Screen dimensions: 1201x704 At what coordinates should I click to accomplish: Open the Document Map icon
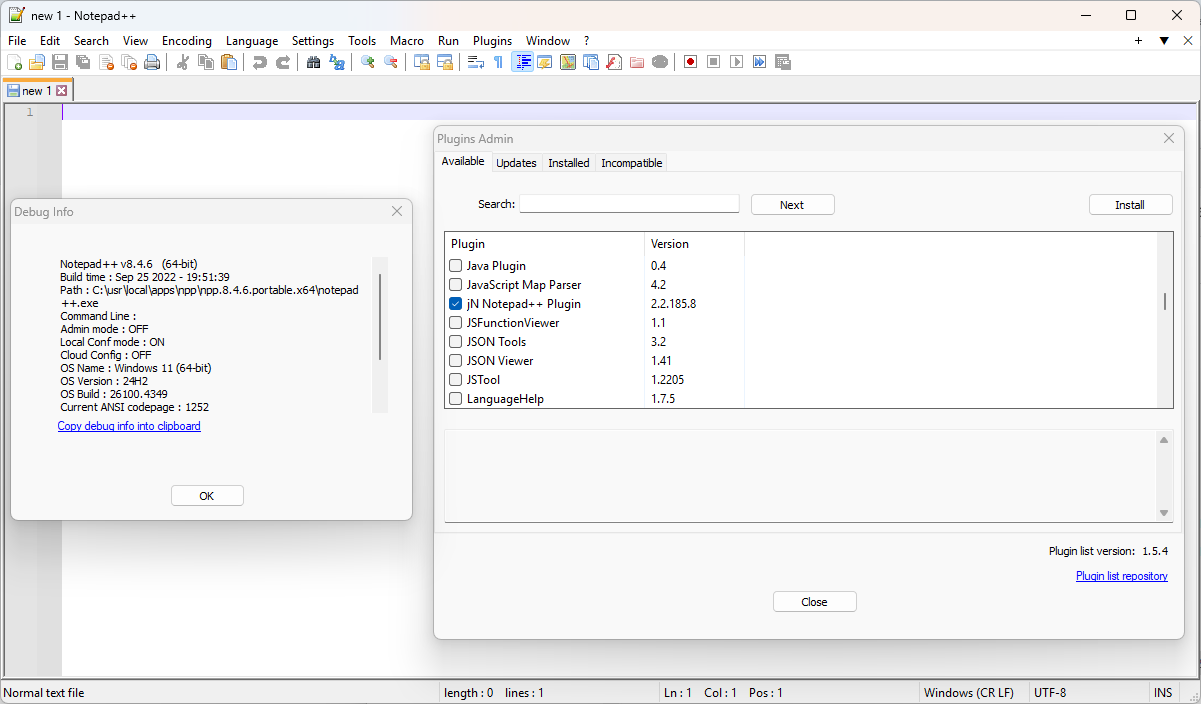tap(568, 62)
